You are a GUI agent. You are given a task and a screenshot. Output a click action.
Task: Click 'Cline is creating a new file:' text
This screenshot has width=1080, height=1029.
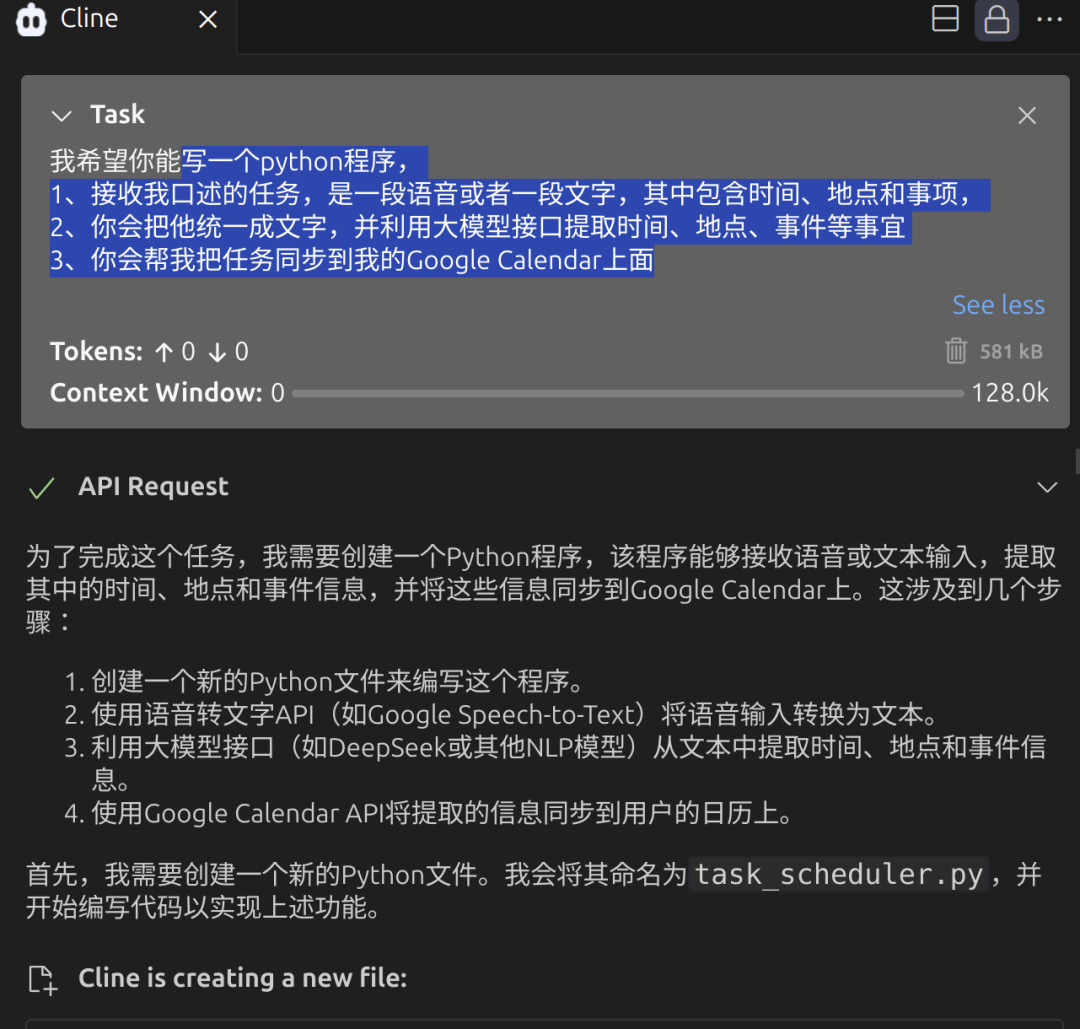[242, 978]
